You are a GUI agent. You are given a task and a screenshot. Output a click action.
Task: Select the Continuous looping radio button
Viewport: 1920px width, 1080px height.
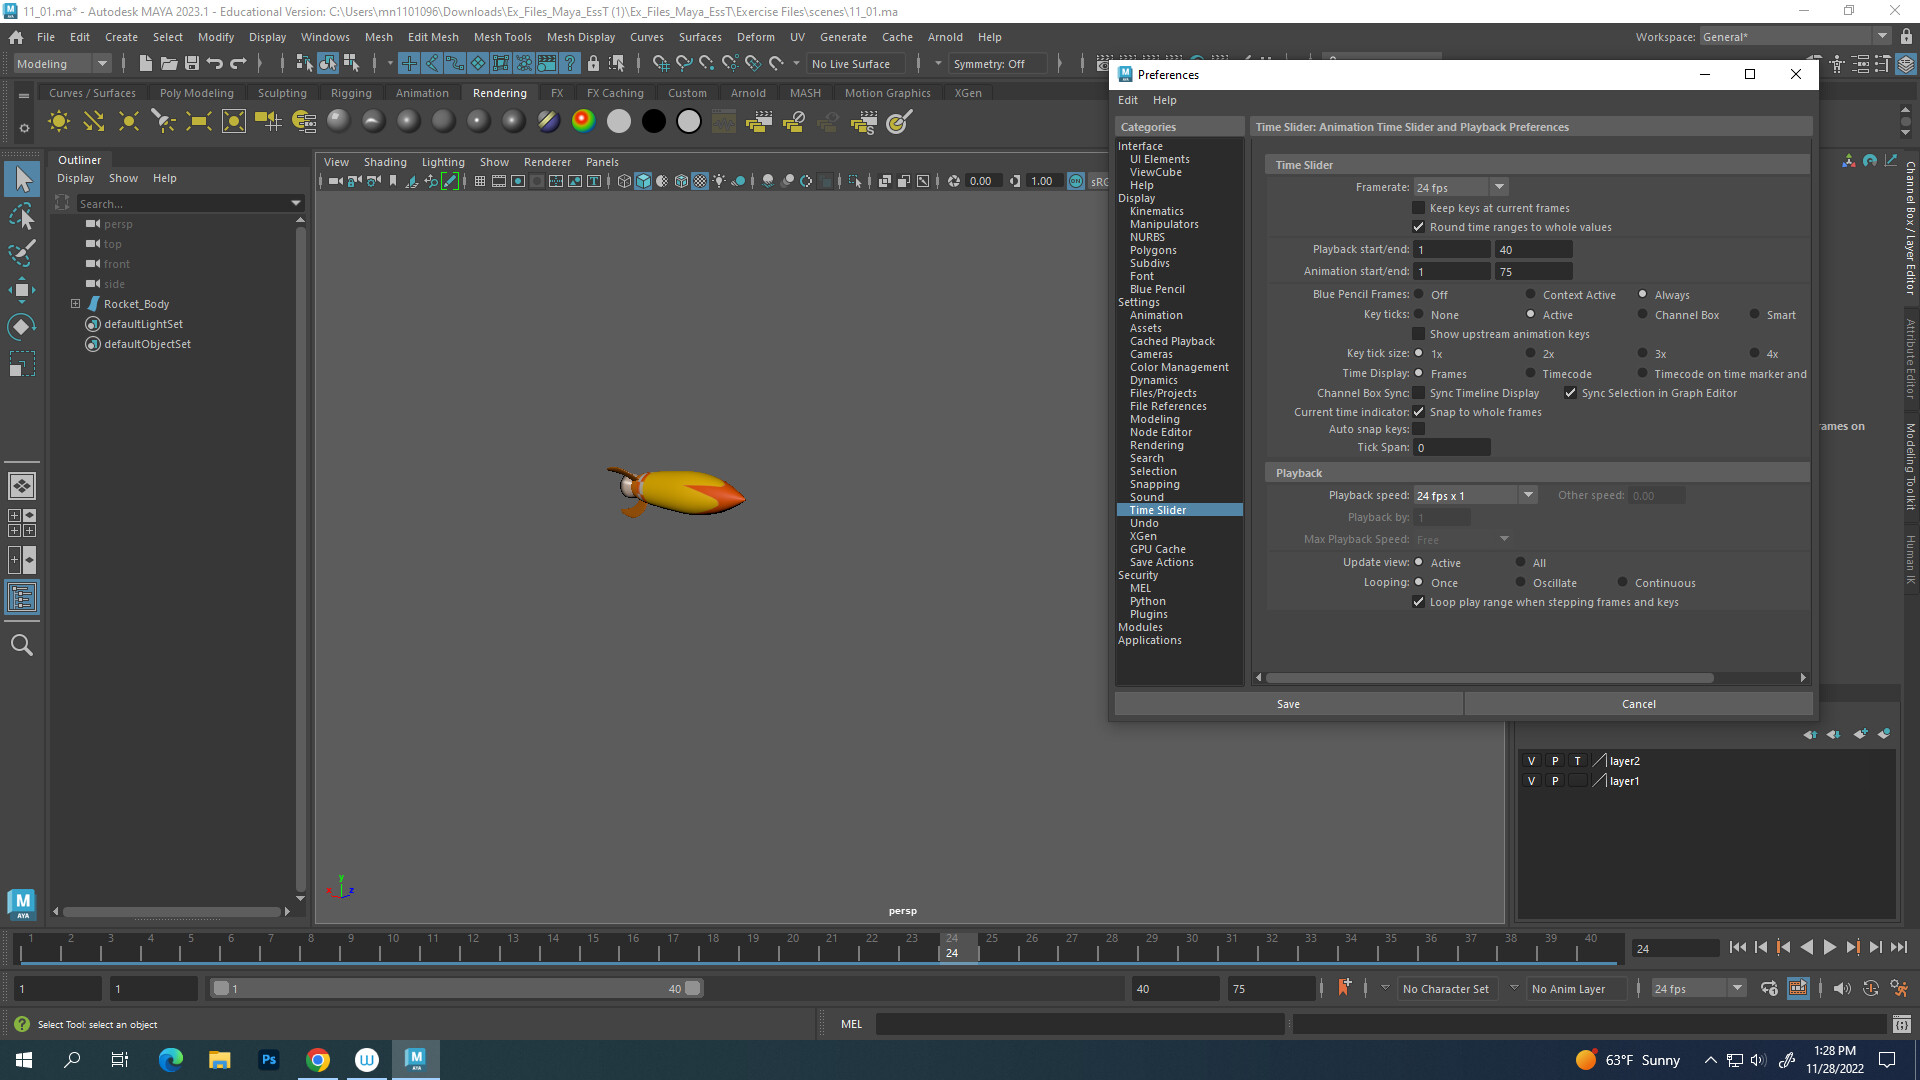(x=1620, y=582)
